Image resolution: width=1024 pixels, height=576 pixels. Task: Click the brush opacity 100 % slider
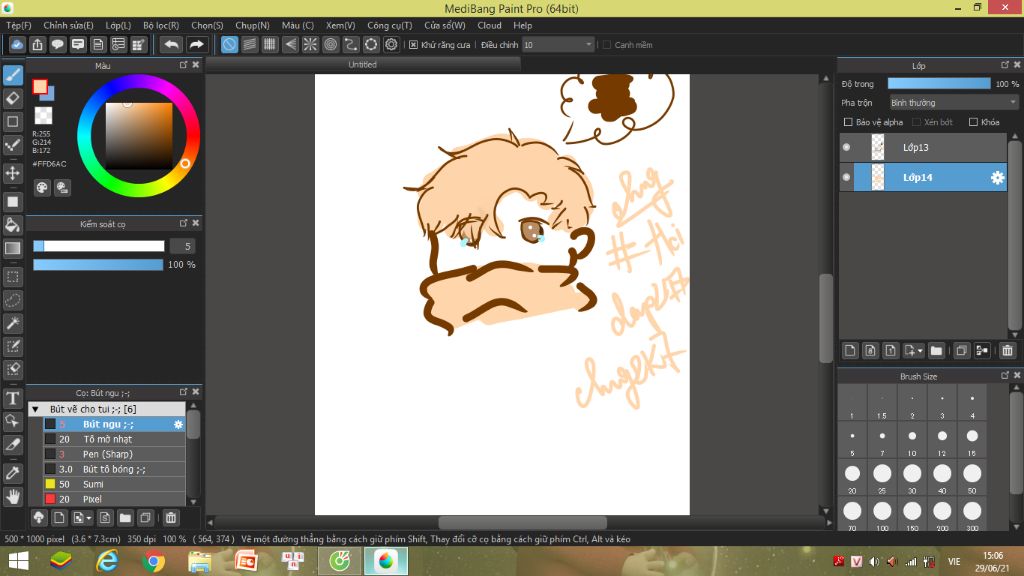click(98, 264)
